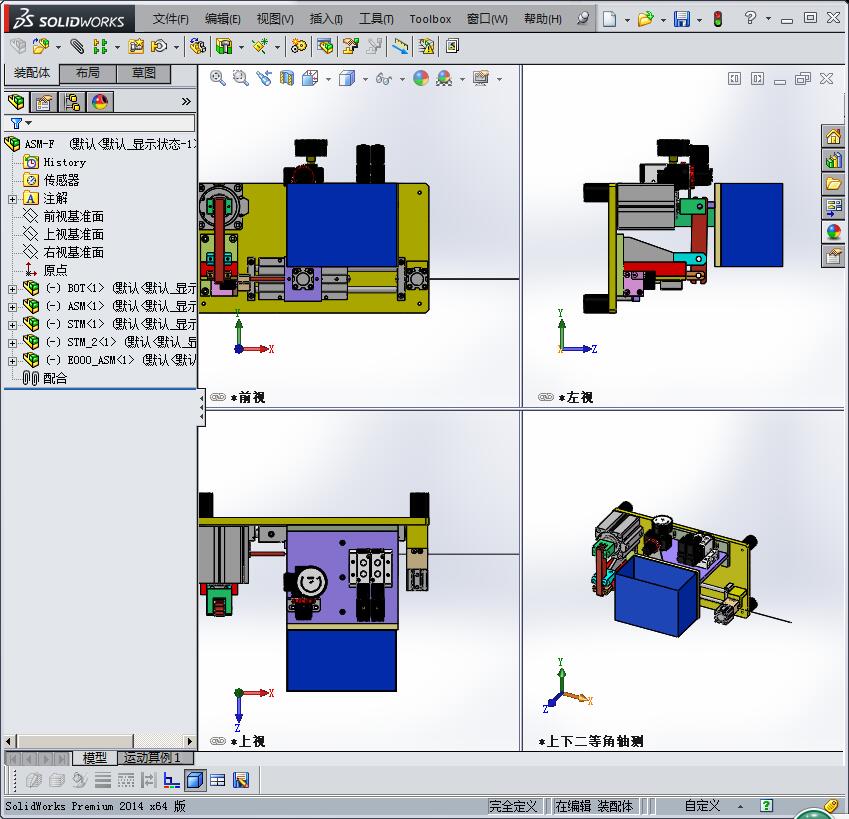The image size is (849, 819).
Task: Click the Reference Geometry icon in assembly toolbar
Action: click(260, 47)
